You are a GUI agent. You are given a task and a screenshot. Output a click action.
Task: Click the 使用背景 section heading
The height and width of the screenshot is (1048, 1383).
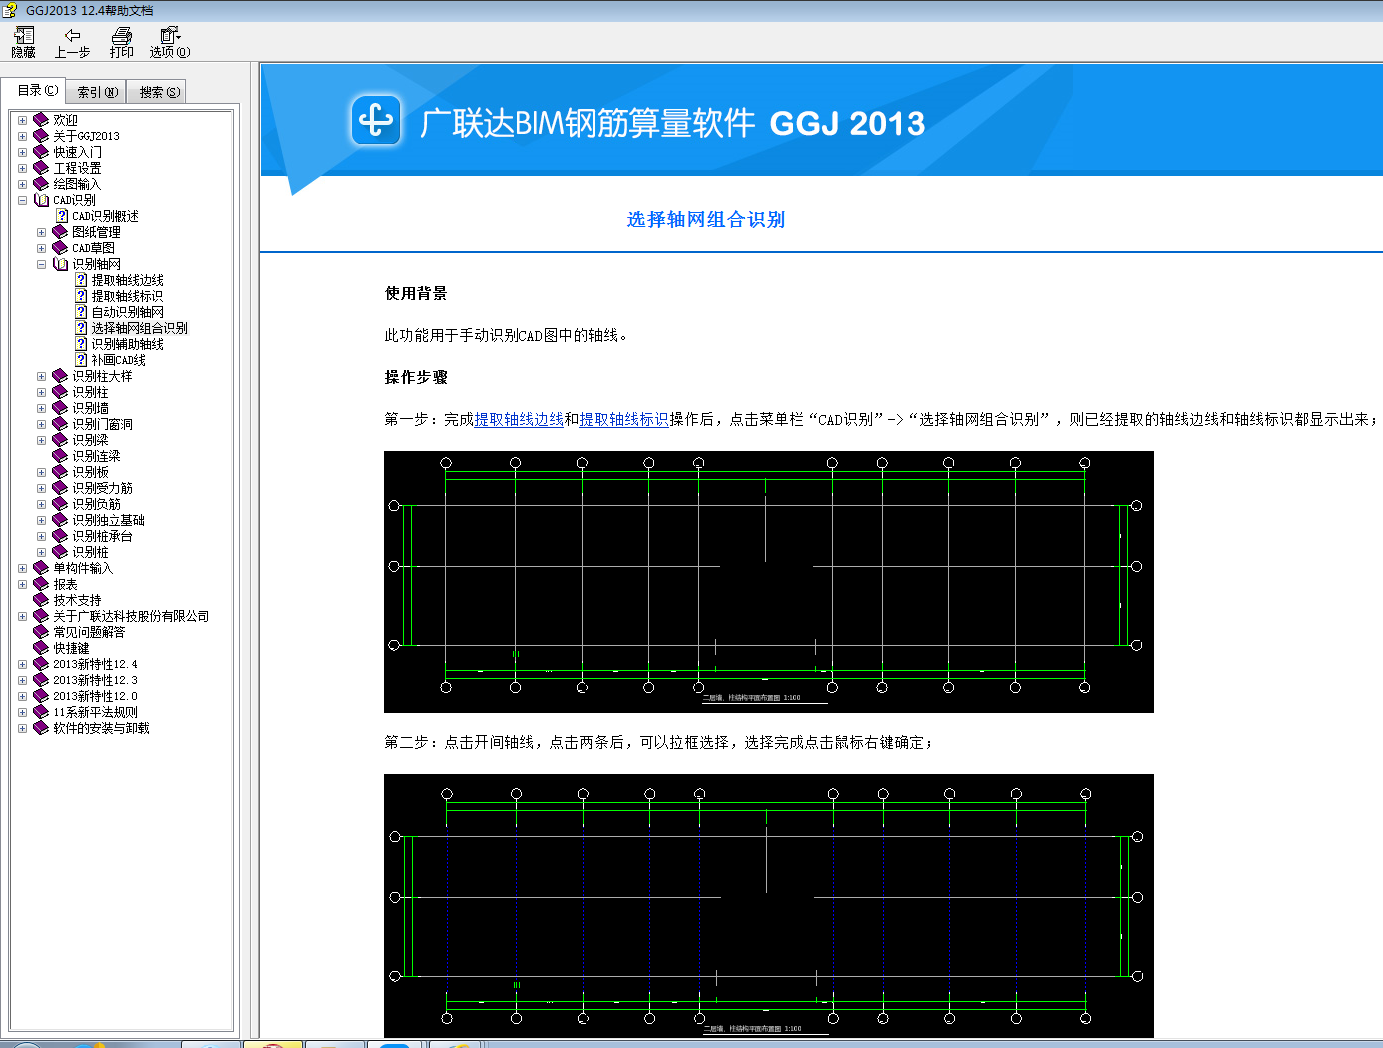click(x=416, y=293)
